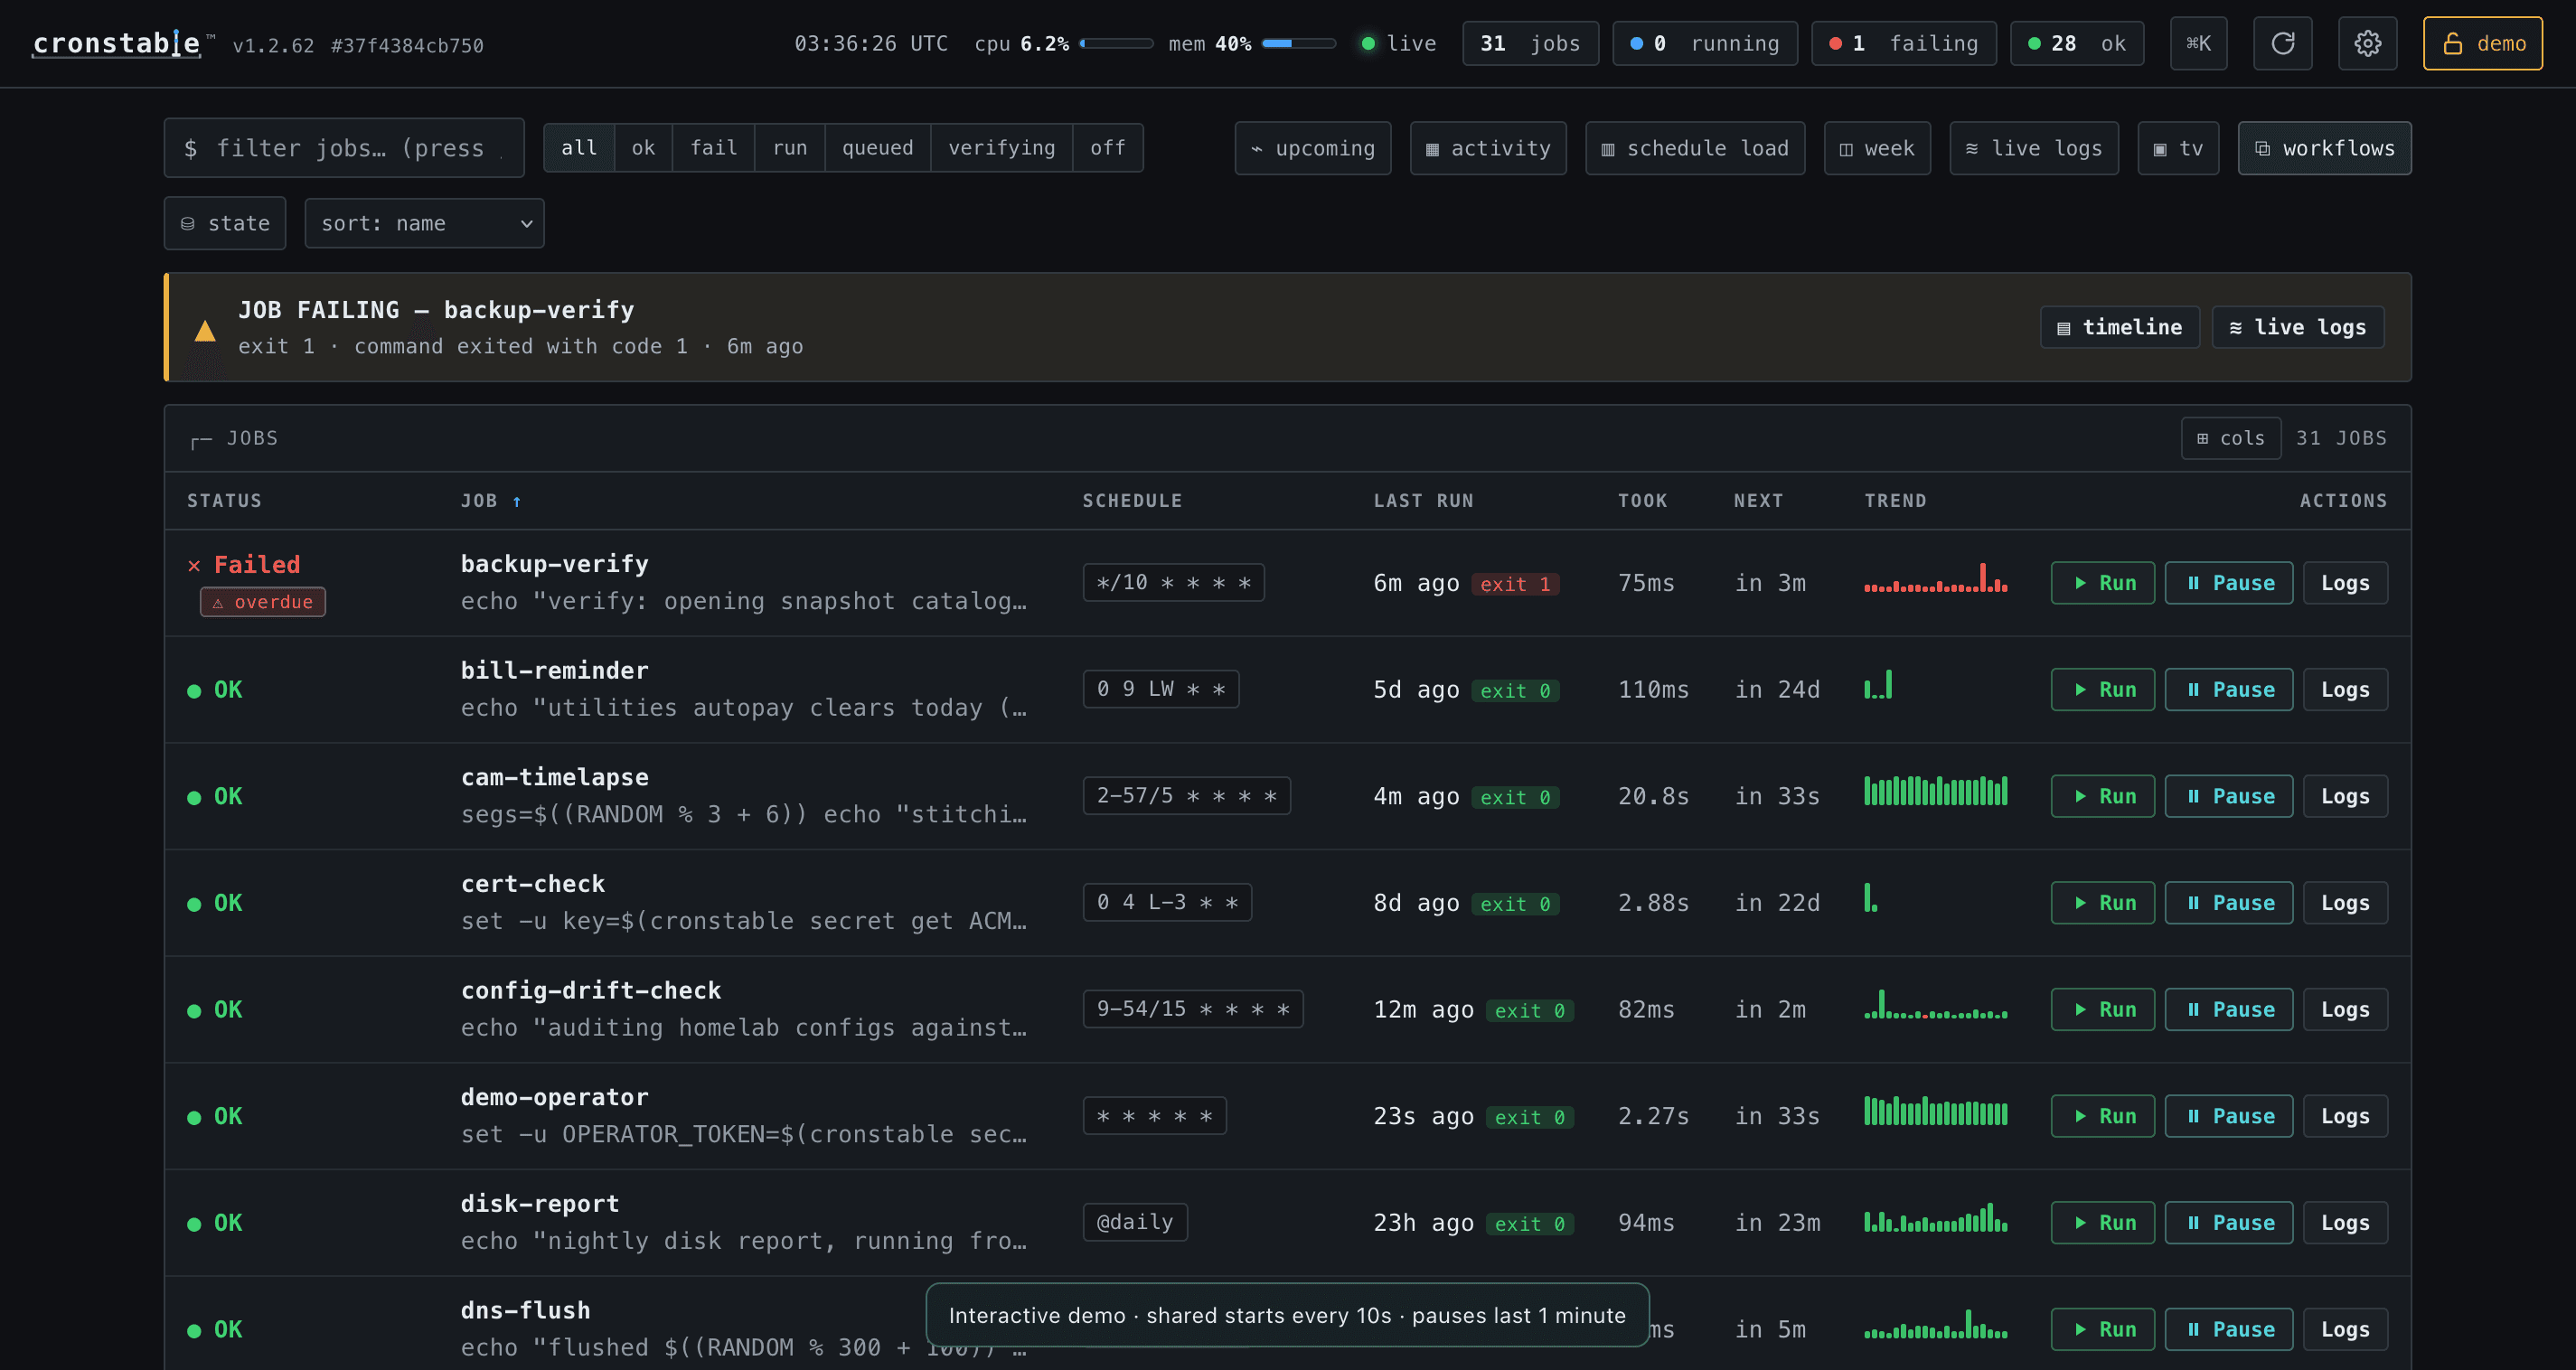Filter jobs by verifying status
The image size is (2576, 1370).
click(x=1001, y=148)
